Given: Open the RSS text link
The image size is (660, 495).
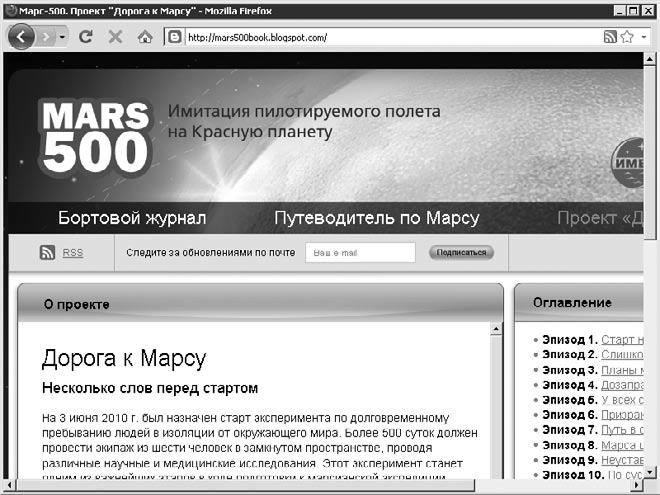Looking at the screenshot, I should 73,253.
